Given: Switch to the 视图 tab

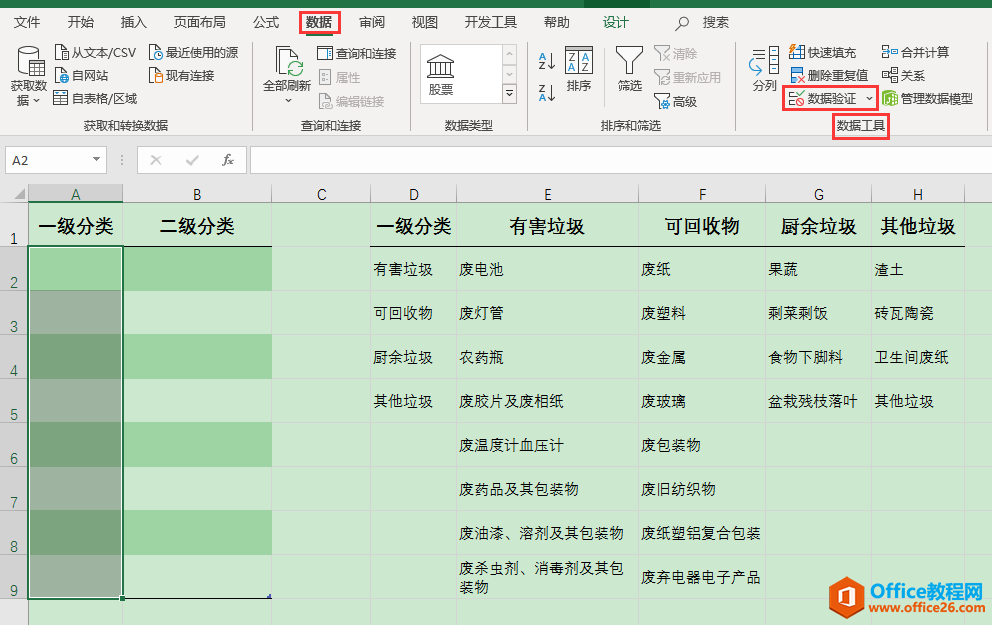Looking at the screenshot, I should 425,23.
